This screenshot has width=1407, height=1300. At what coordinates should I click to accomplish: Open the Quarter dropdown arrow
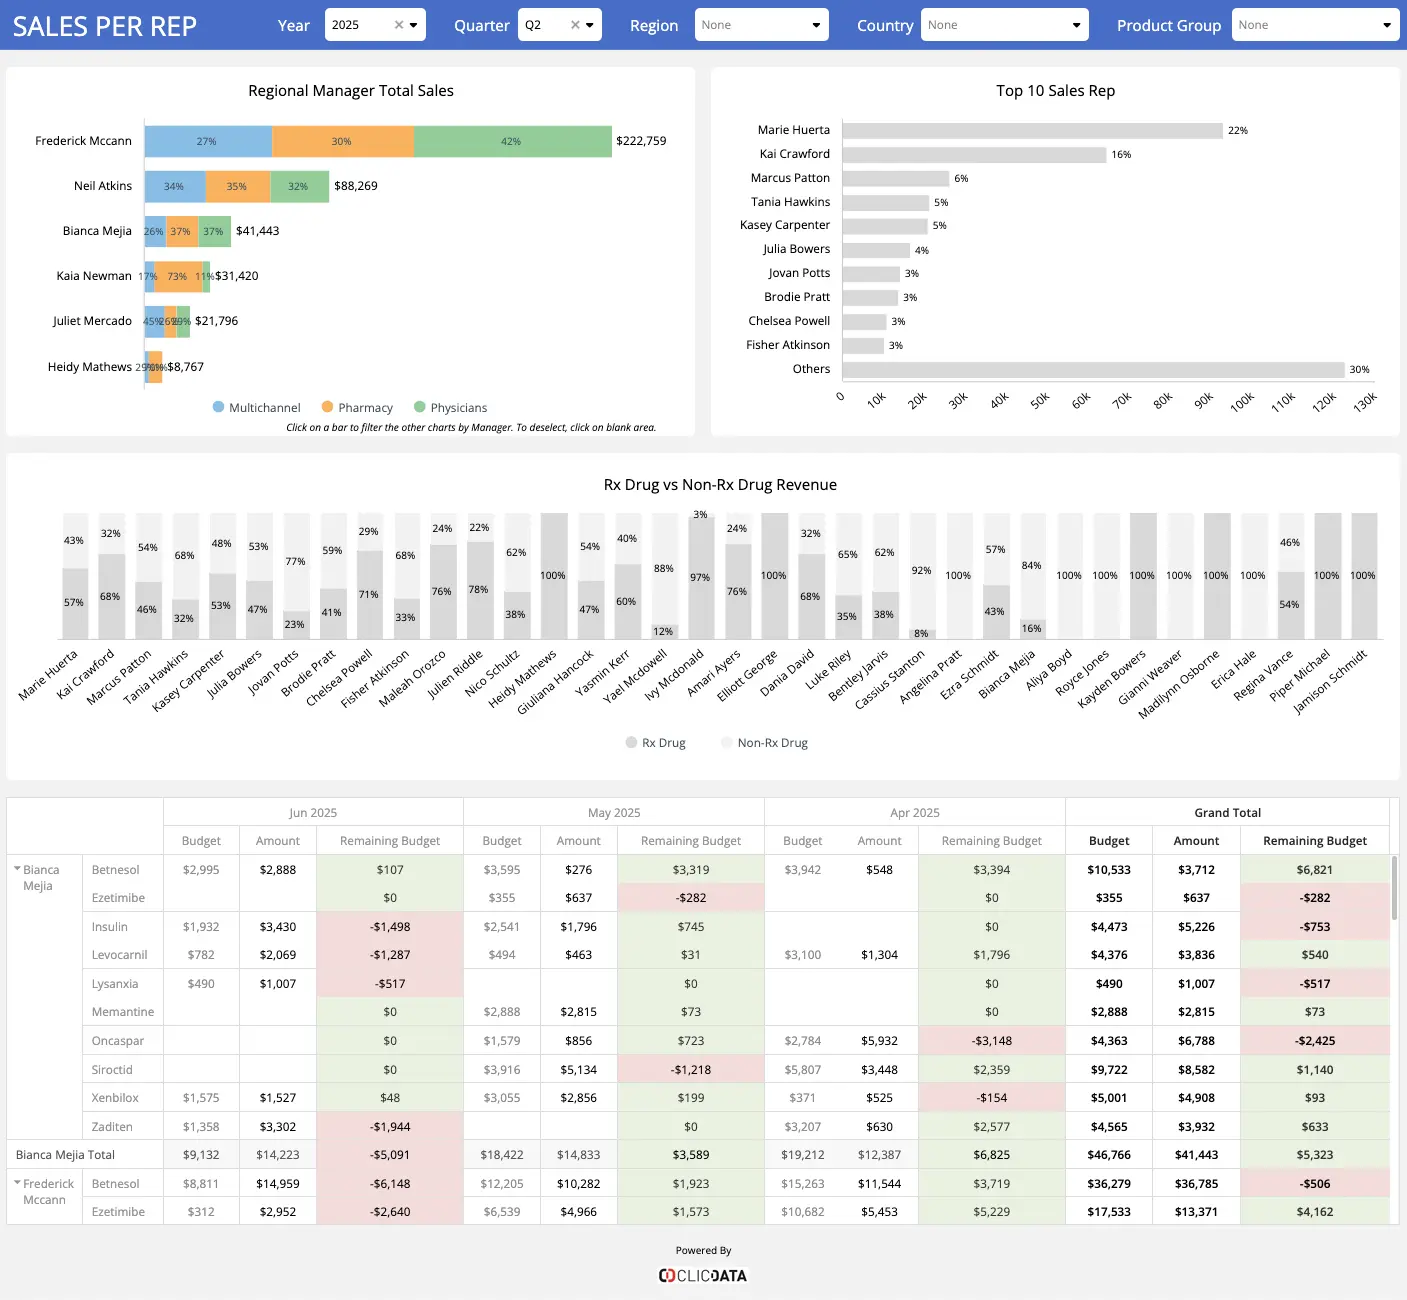(x=590, y=25)
